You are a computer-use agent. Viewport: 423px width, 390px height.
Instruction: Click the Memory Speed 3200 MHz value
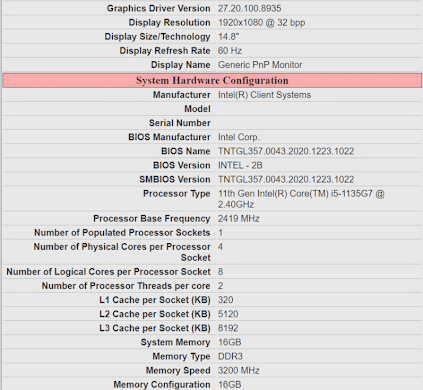pyautogui.click(x=239, y=371)
